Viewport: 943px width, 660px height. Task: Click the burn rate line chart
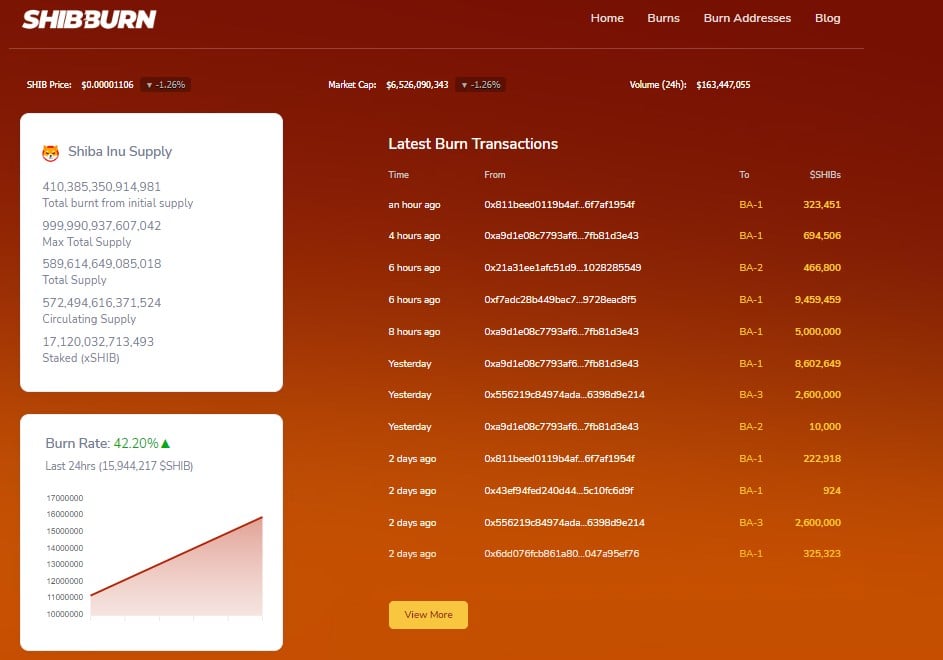pyautogui.click(x=176, y=566)
